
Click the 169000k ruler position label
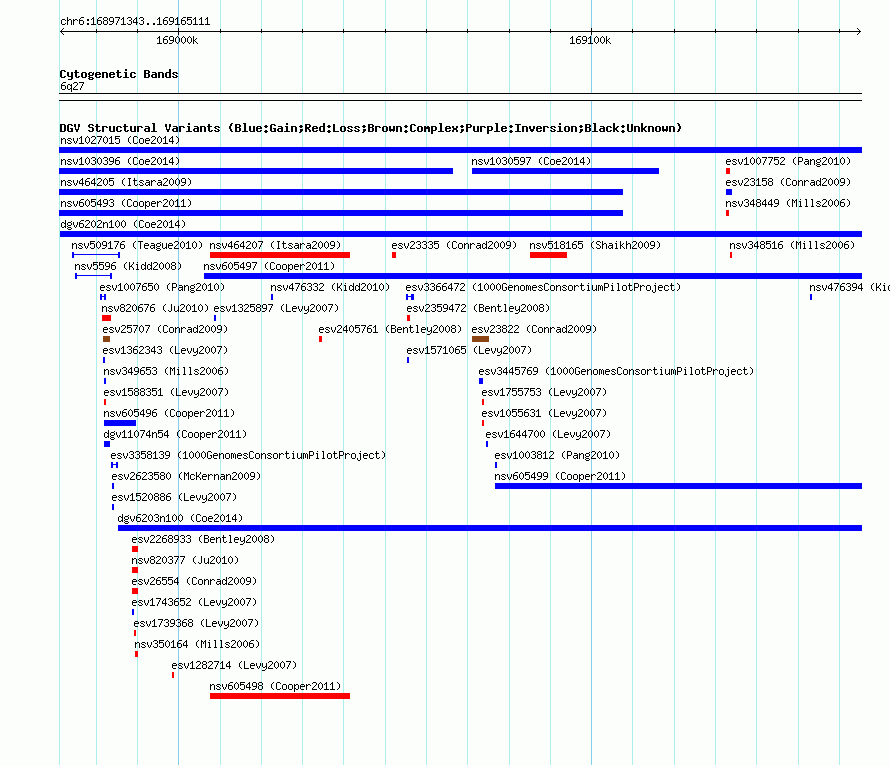[177, 40]
